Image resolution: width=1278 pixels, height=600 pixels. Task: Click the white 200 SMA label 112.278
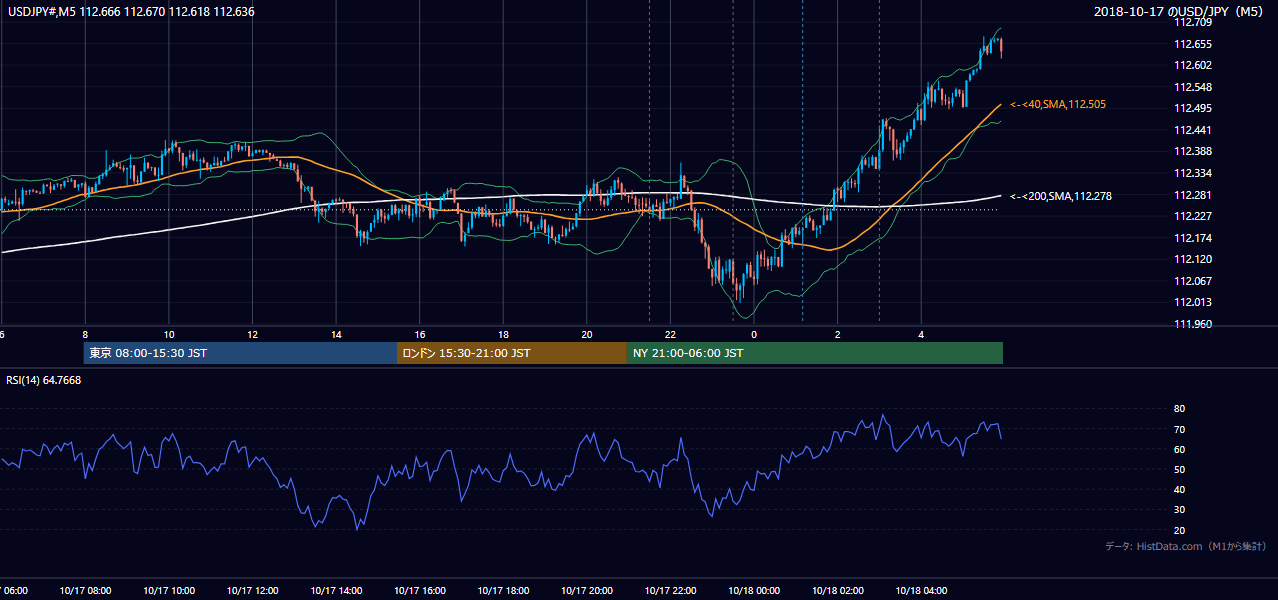[x=1061, y=196]
